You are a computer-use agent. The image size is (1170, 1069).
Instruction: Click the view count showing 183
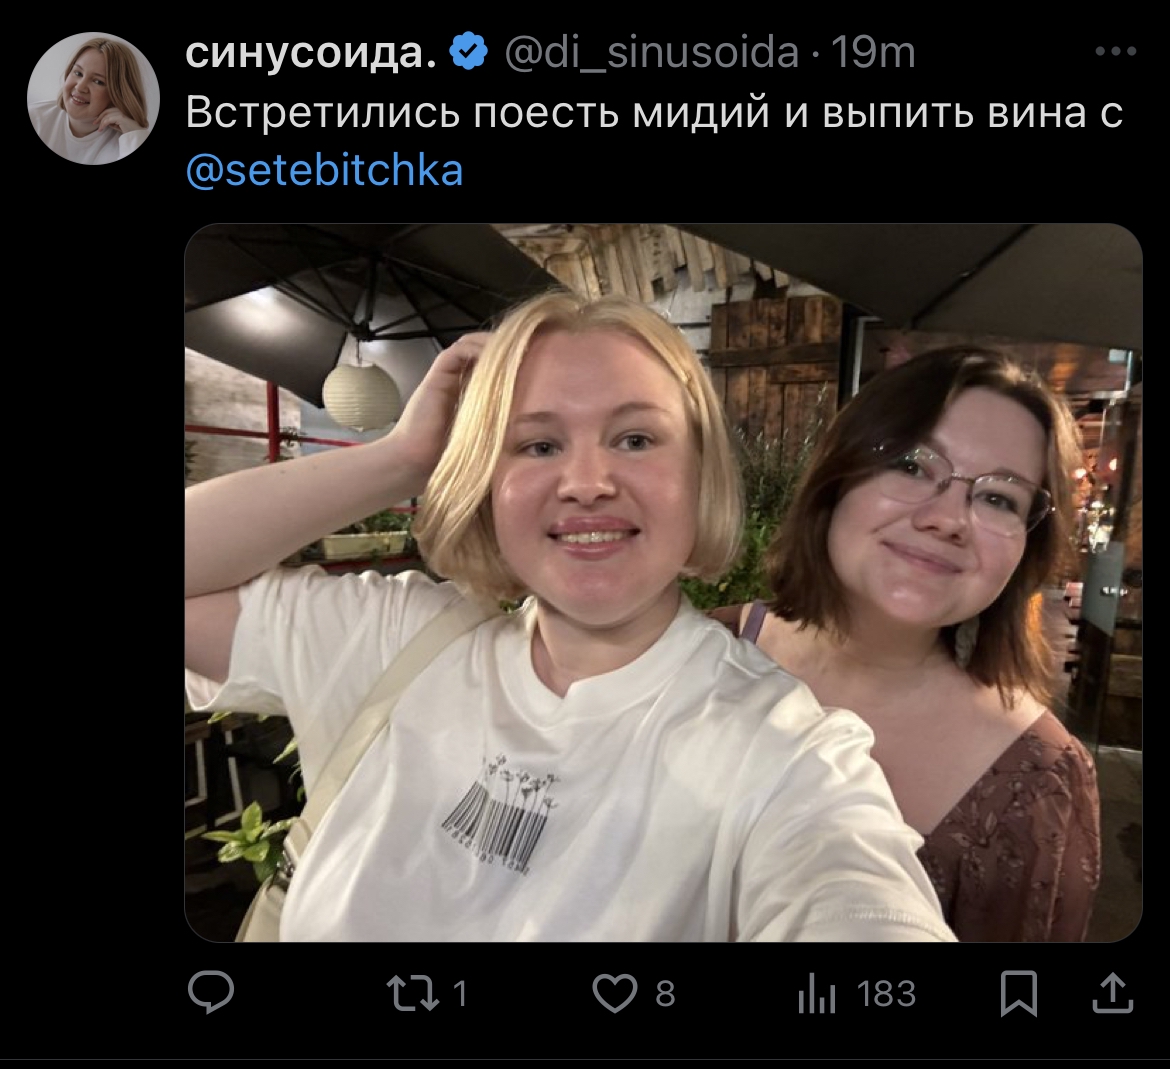point(886,994)
